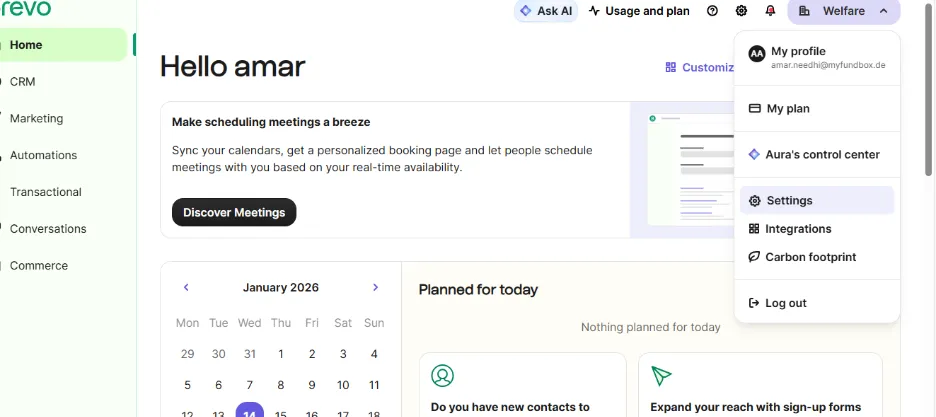936x417 pixels.
Task: Open Usage and plan
Action: (639, 11)
